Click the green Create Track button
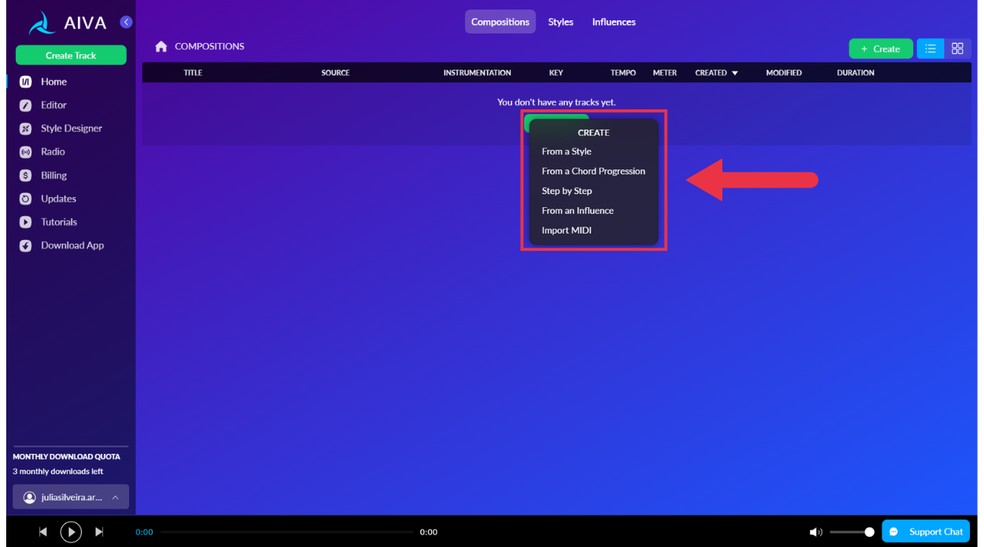This screenshot has width=984, height=547. click(71, 55)
